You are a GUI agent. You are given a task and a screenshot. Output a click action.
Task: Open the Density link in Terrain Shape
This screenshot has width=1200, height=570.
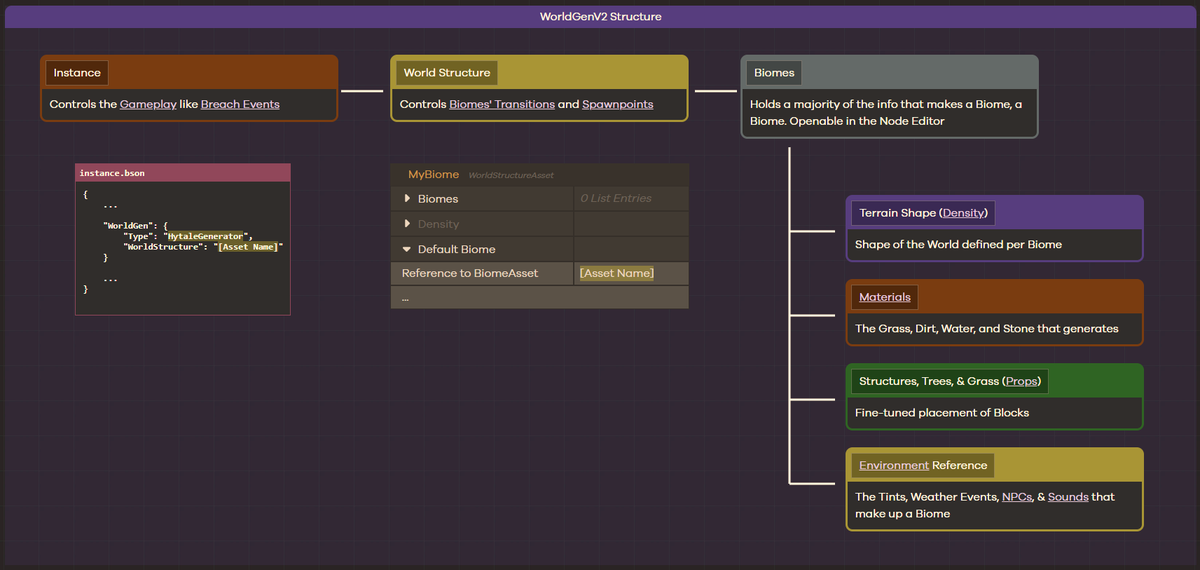pyautogui.click(x=964, y=213)
